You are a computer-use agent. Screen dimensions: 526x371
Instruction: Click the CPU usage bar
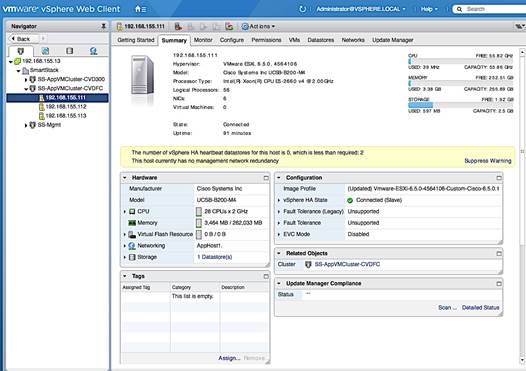tap(460, 61)
